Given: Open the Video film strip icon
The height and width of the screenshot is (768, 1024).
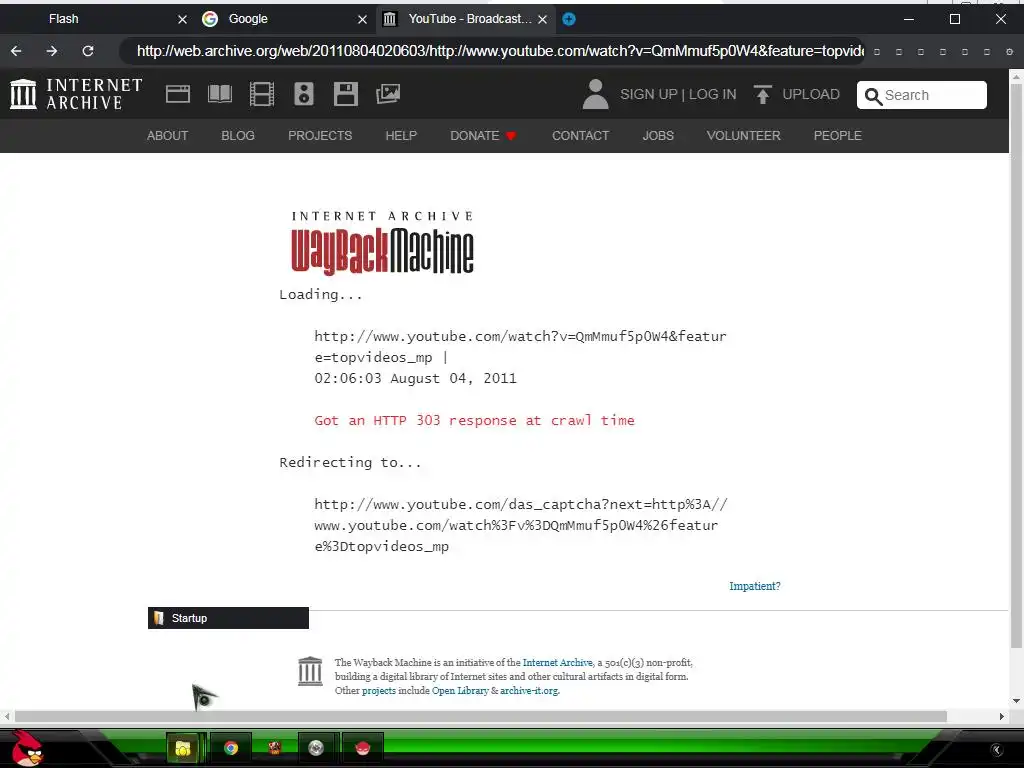Looking at the screenshot, I should pyautogui.click(x=262, y=94).
